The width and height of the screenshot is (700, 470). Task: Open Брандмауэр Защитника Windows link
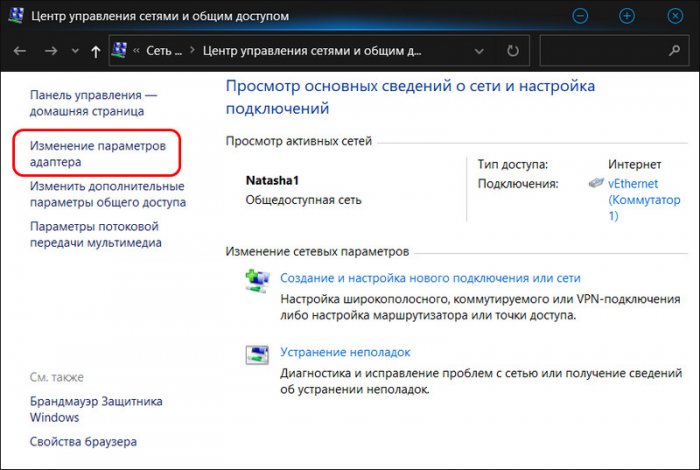(96, 409)
